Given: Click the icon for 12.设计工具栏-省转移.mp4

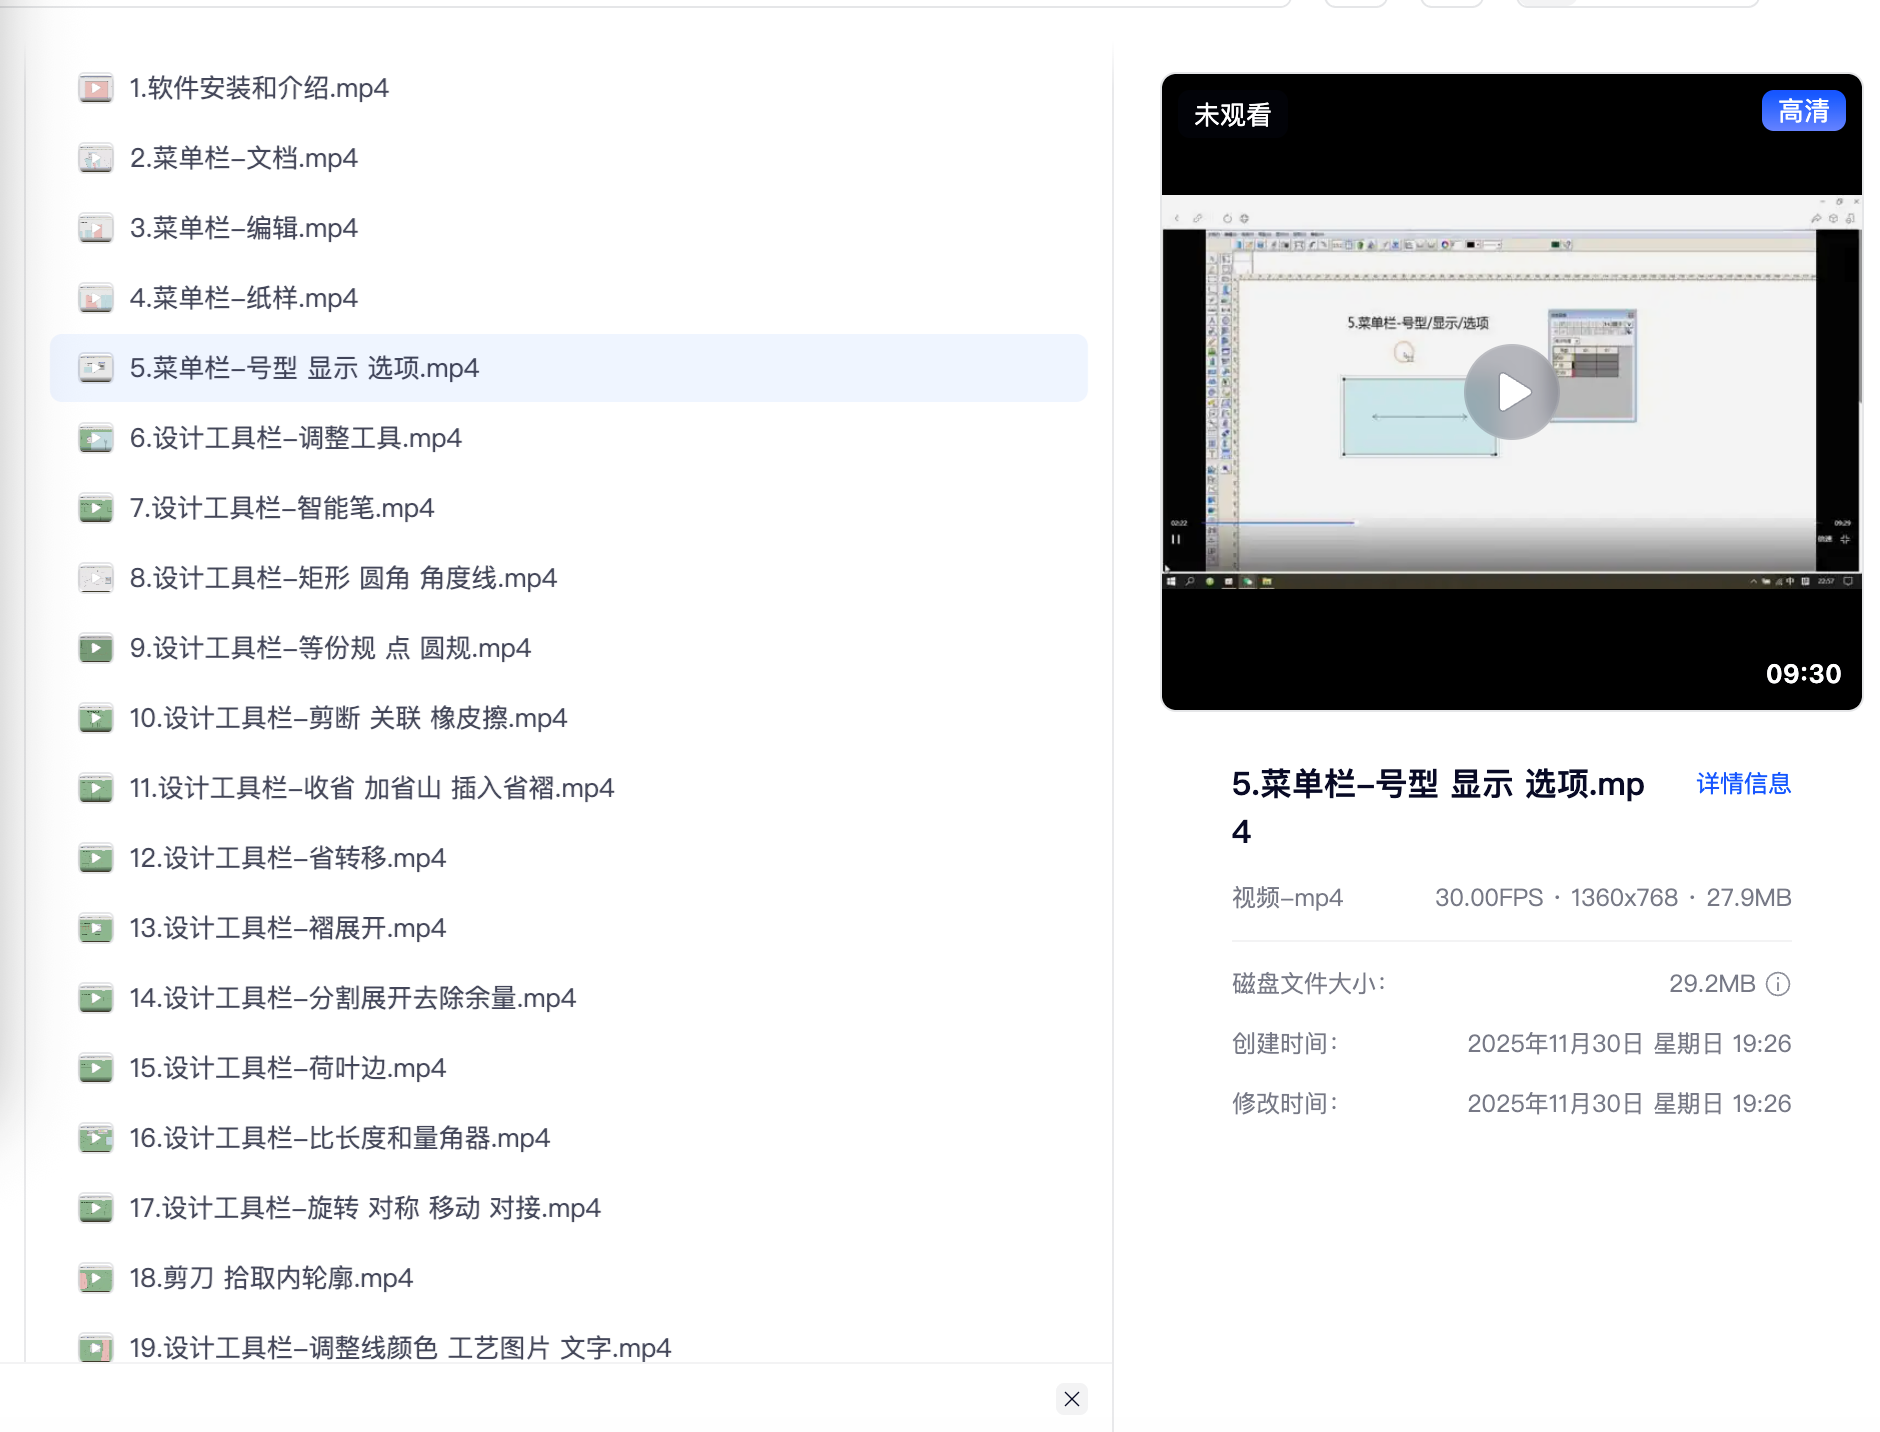Looking at the screenshot, I should pyautogui.click(x=96, y=858).
